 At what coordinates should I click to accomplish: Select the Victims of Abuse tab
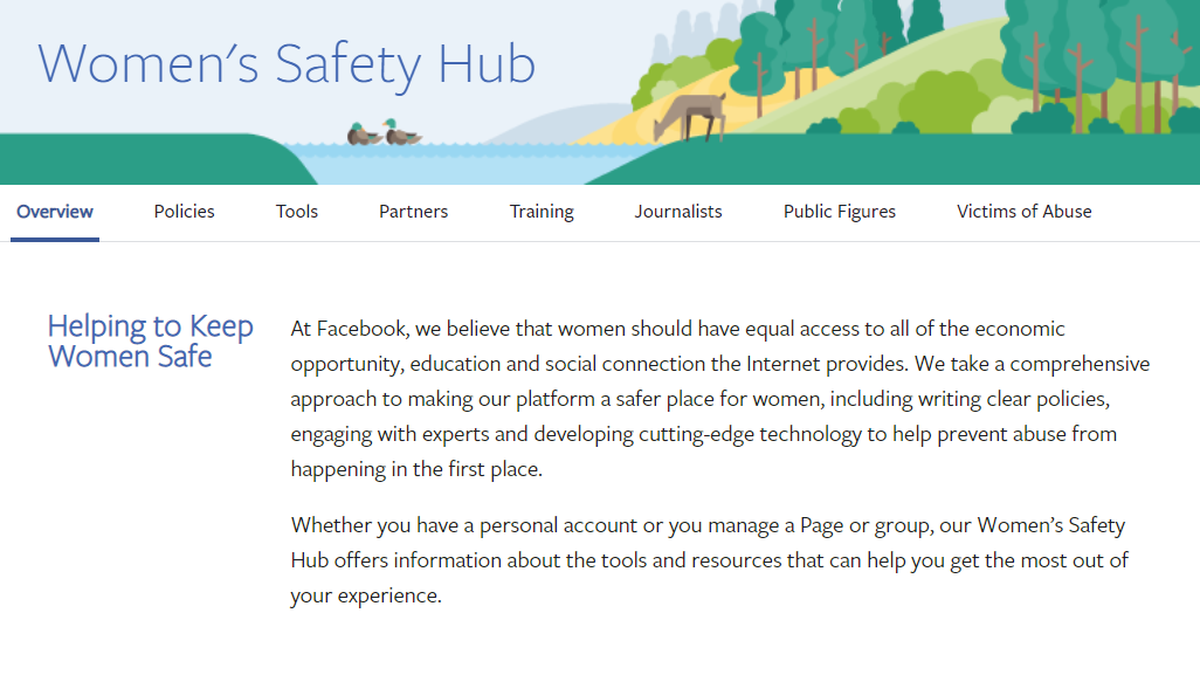coord(1024,211)
